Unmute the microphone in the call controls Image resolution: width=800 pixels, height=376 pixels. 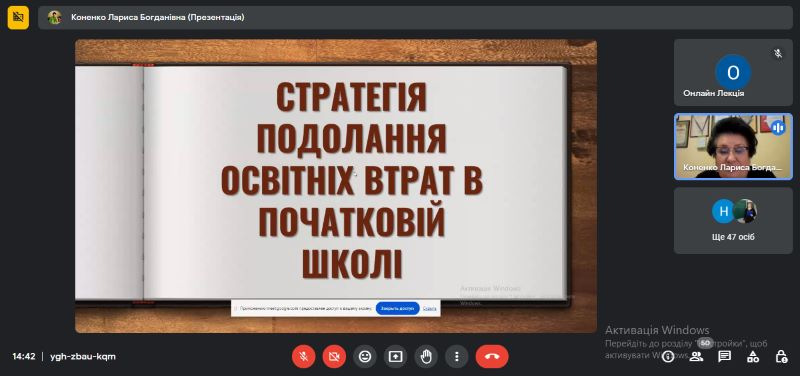tap(304, 357)
